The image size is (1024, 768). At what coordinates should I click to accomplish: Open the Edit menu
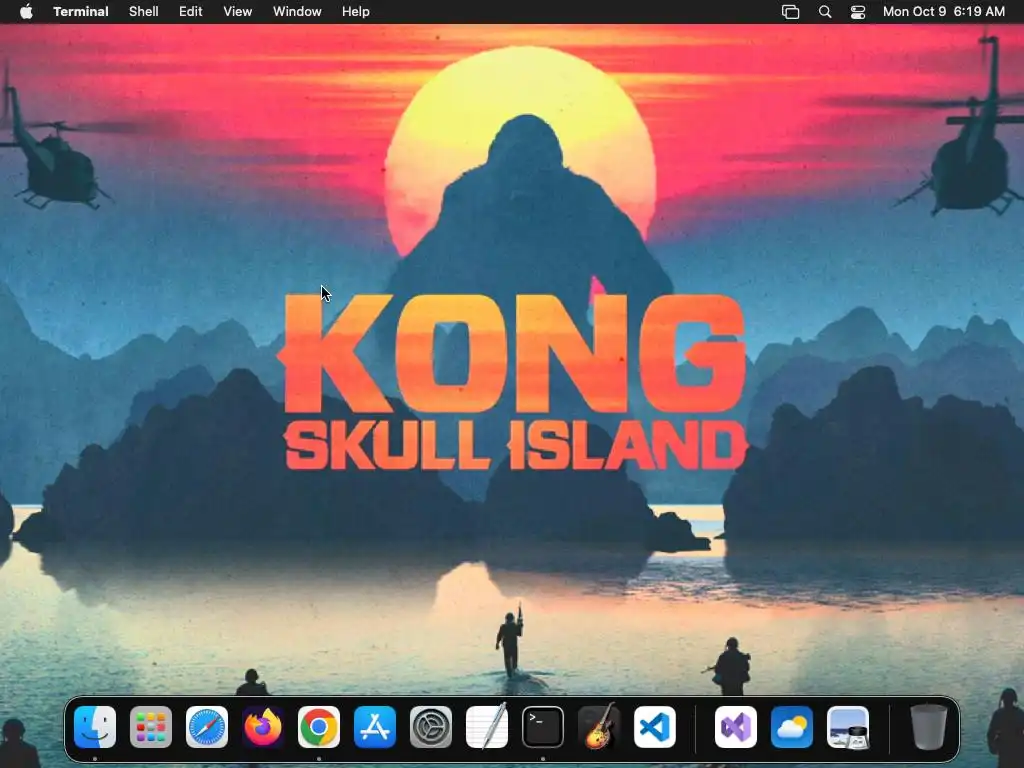point(191,12)
